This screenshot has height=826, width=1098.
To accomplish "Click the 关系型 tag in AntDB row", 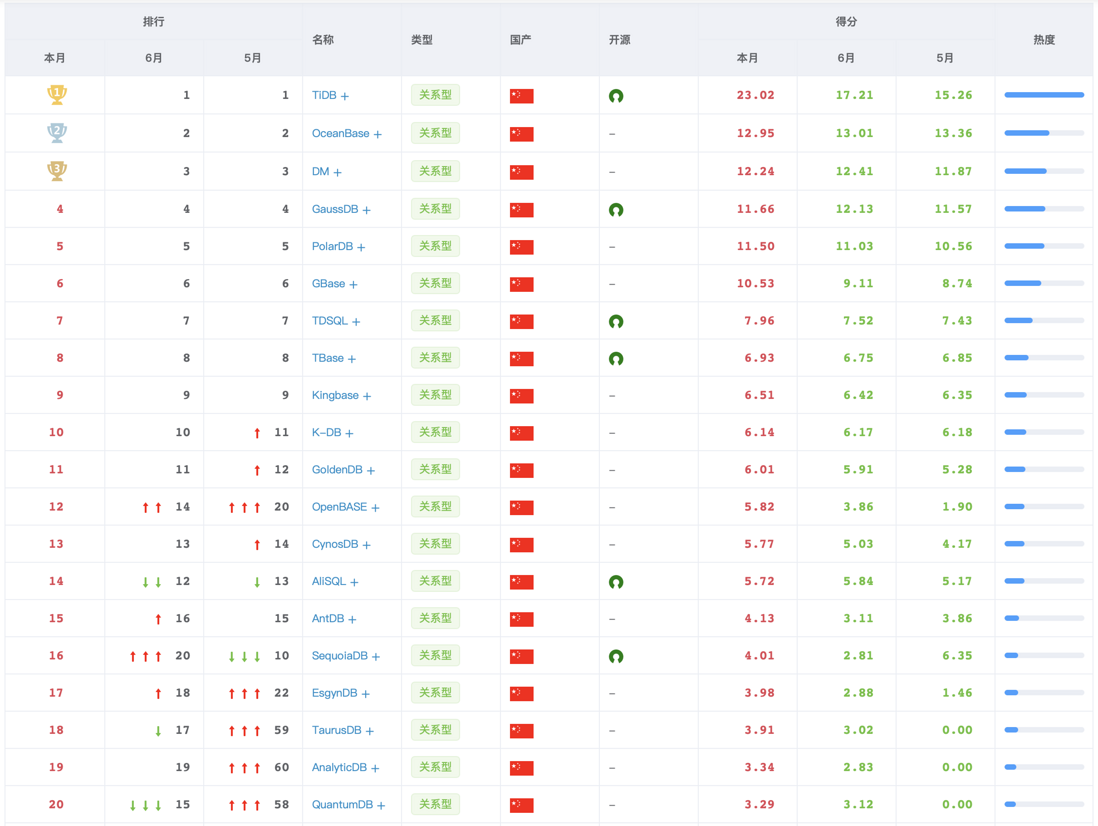I will 435,618.
